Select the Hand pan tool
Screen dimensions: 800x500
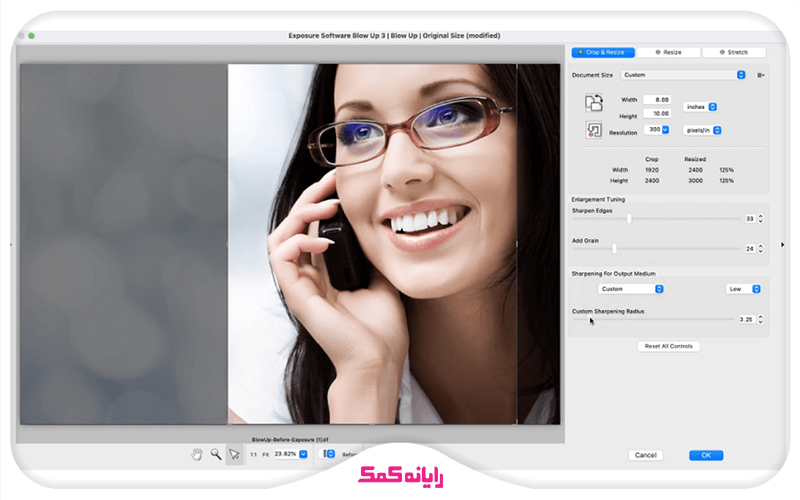(197, 454)
